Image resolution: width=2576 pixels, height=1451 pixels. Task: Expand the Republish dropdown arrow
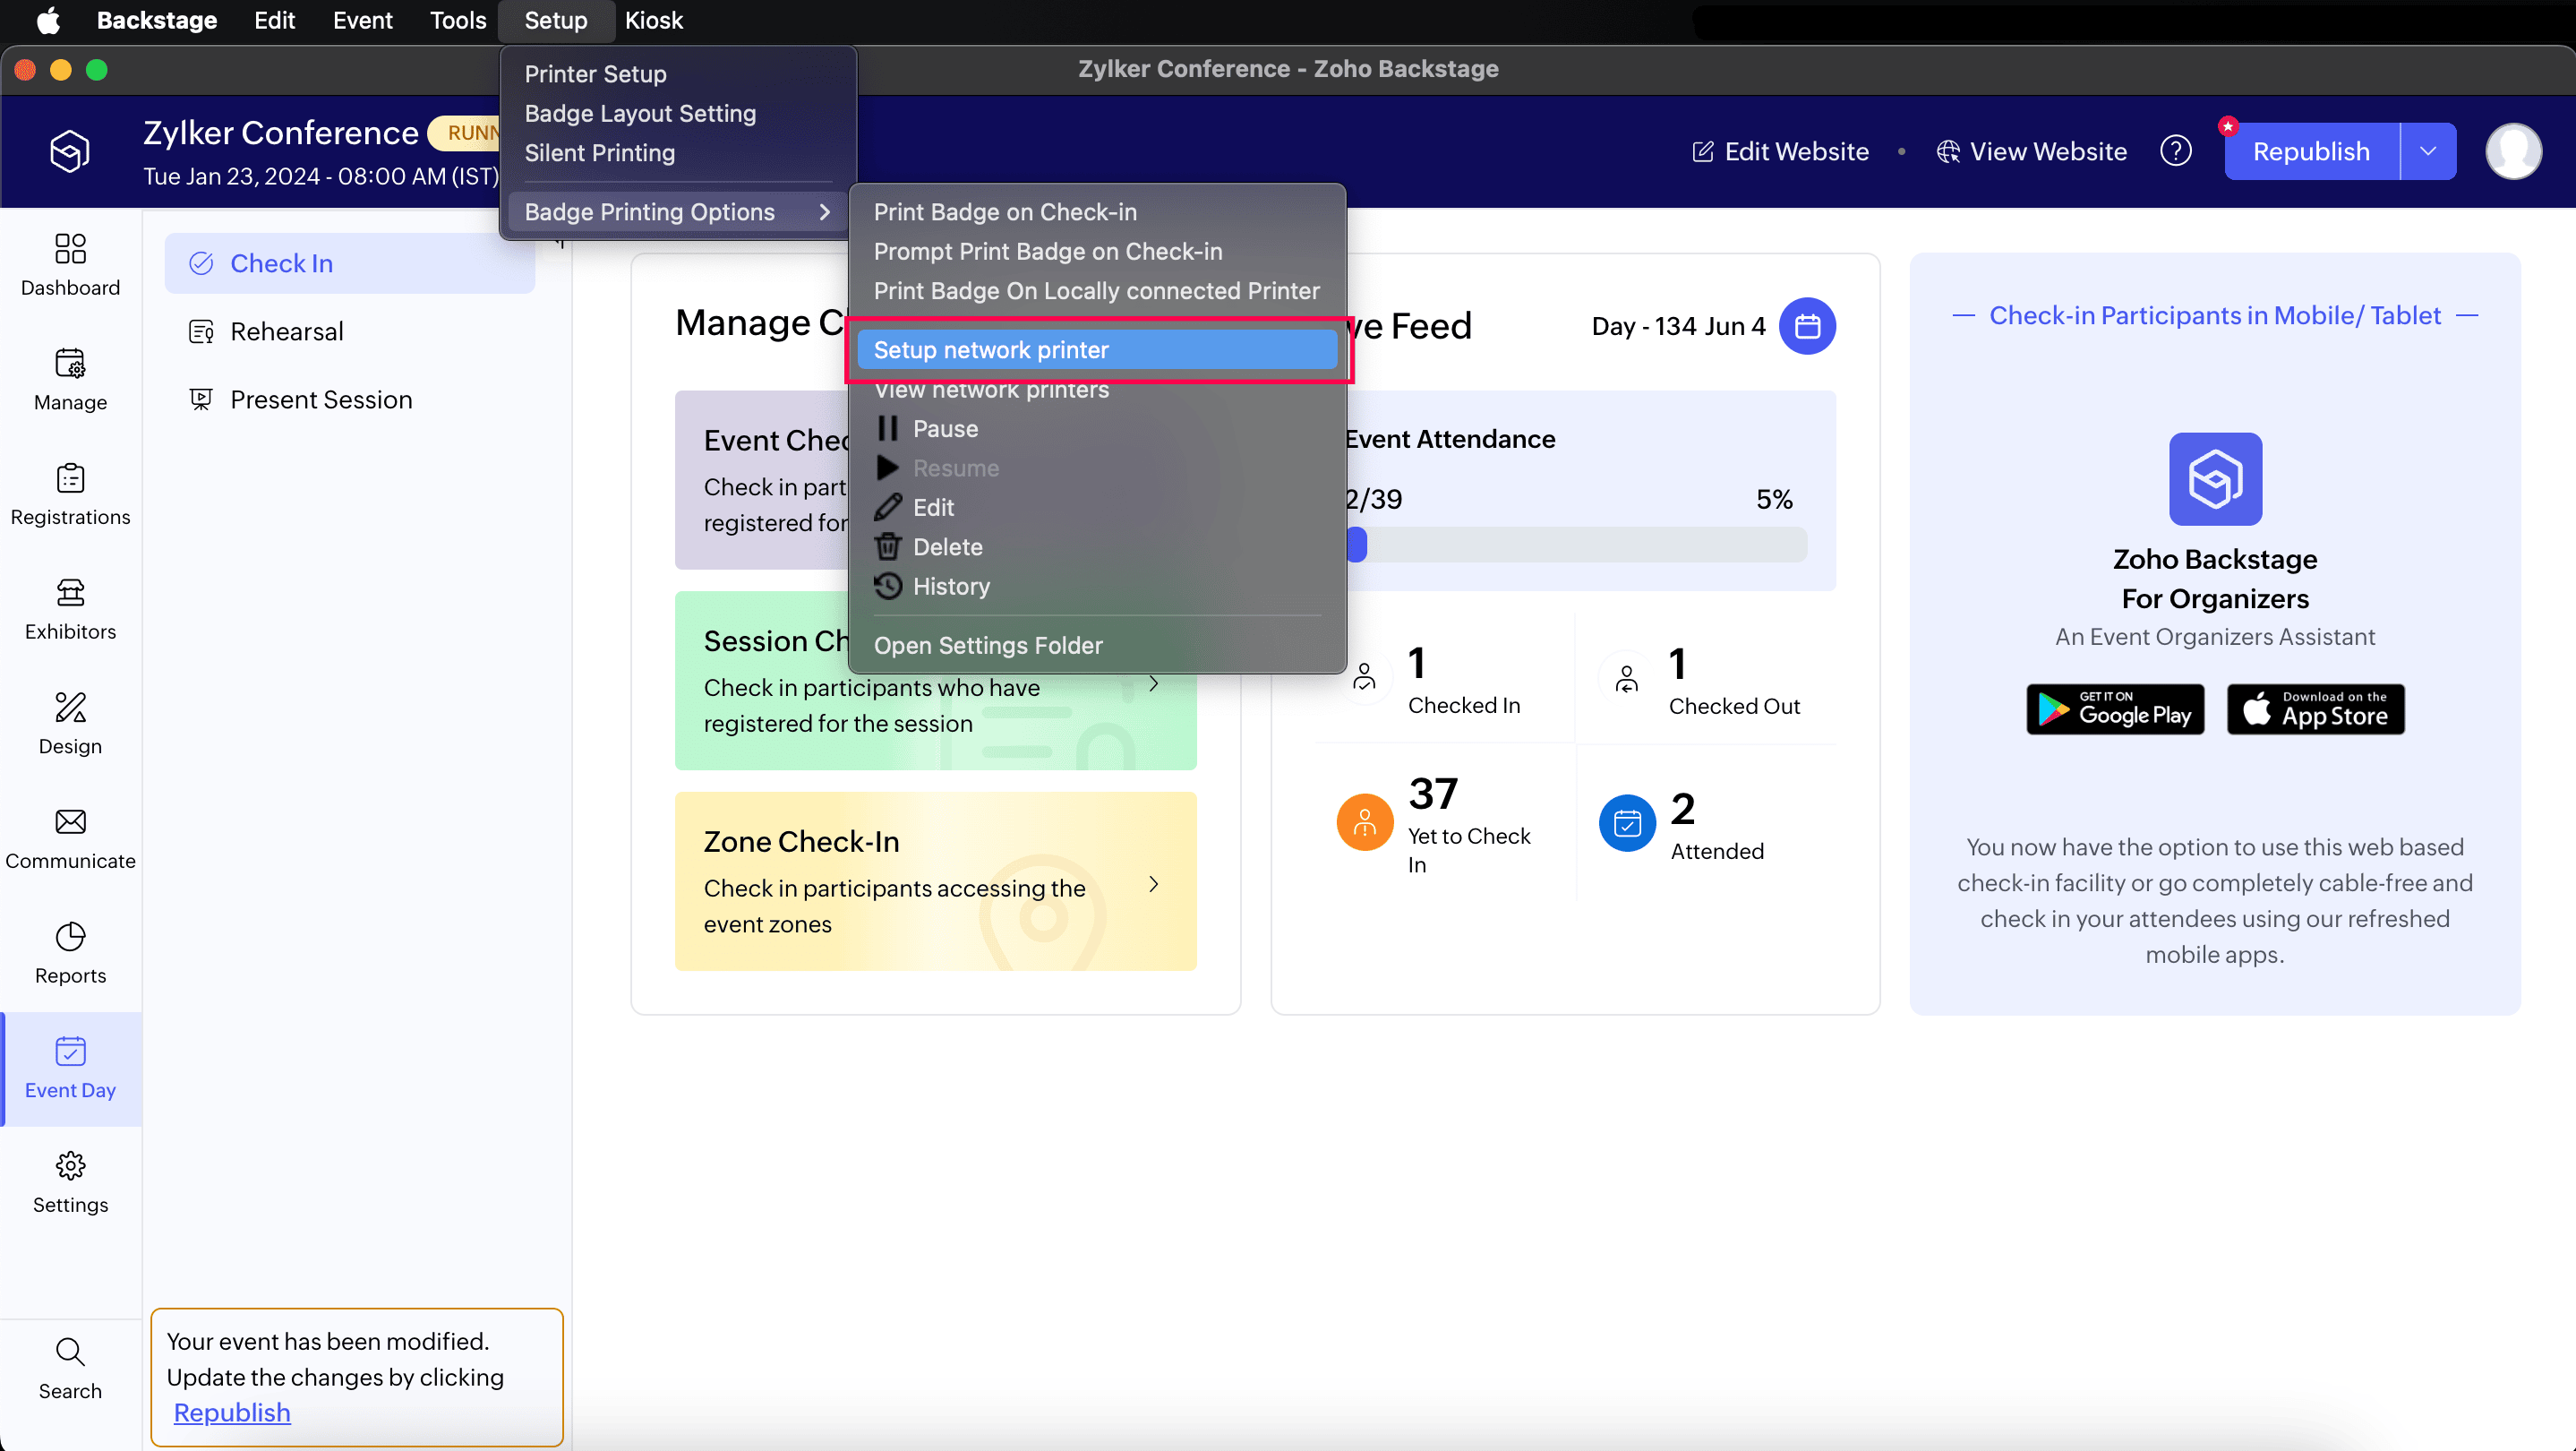2428,151
